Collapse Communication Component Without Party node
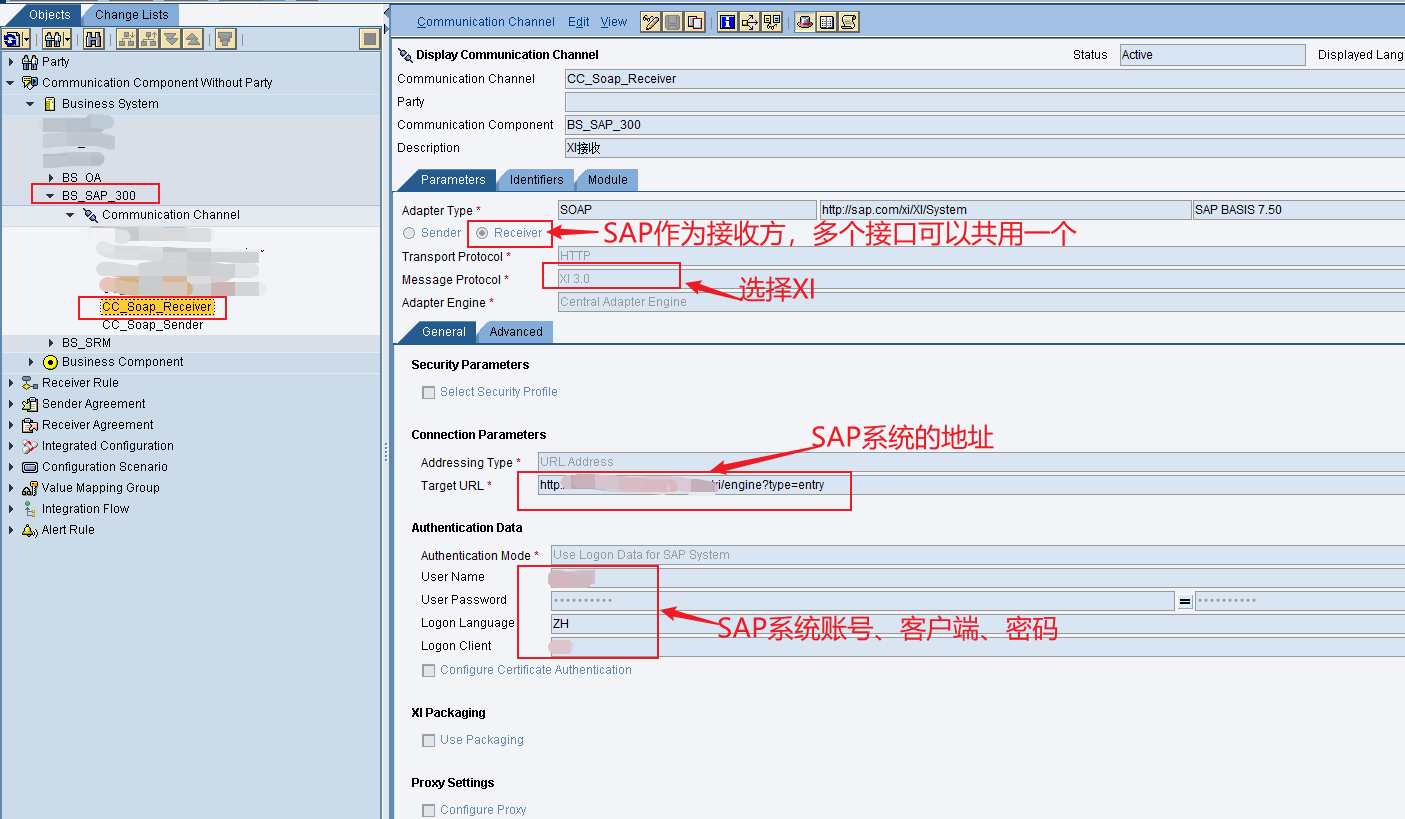Image resolution: width=1405 pixels, height=819 pixels. click(x=11, y=83)
